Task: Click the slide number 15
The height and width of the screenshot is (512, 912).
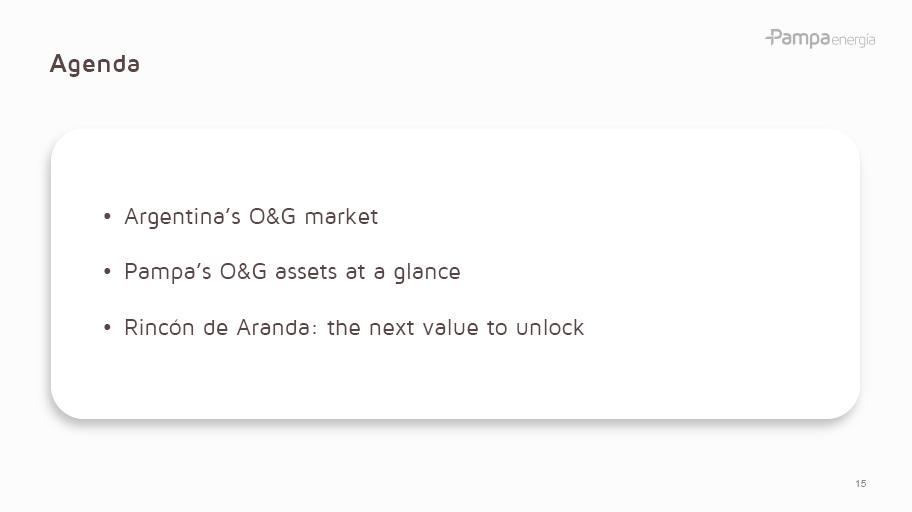Action: 861,484
